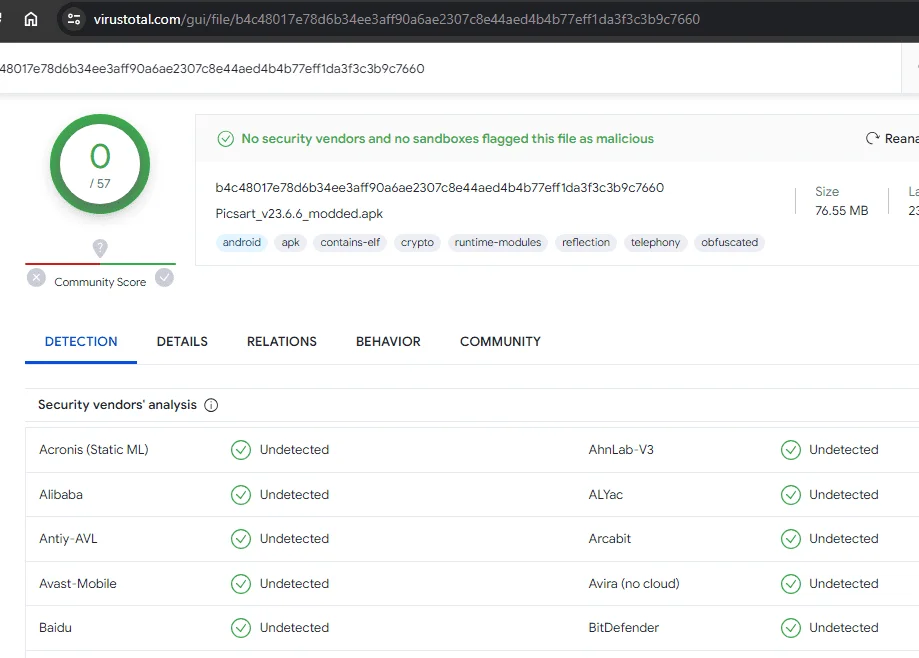The image size is (919, 658).
Task: Select the apk tag
Action: pos(290,243)
